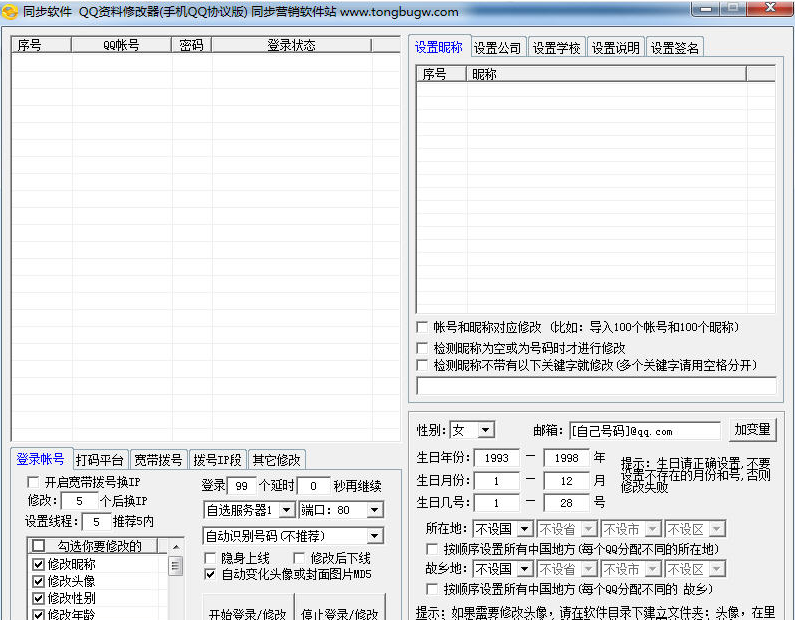Toggle 隐身上线 checkbox
Screen dimensions: 795x620
point(210,558)
